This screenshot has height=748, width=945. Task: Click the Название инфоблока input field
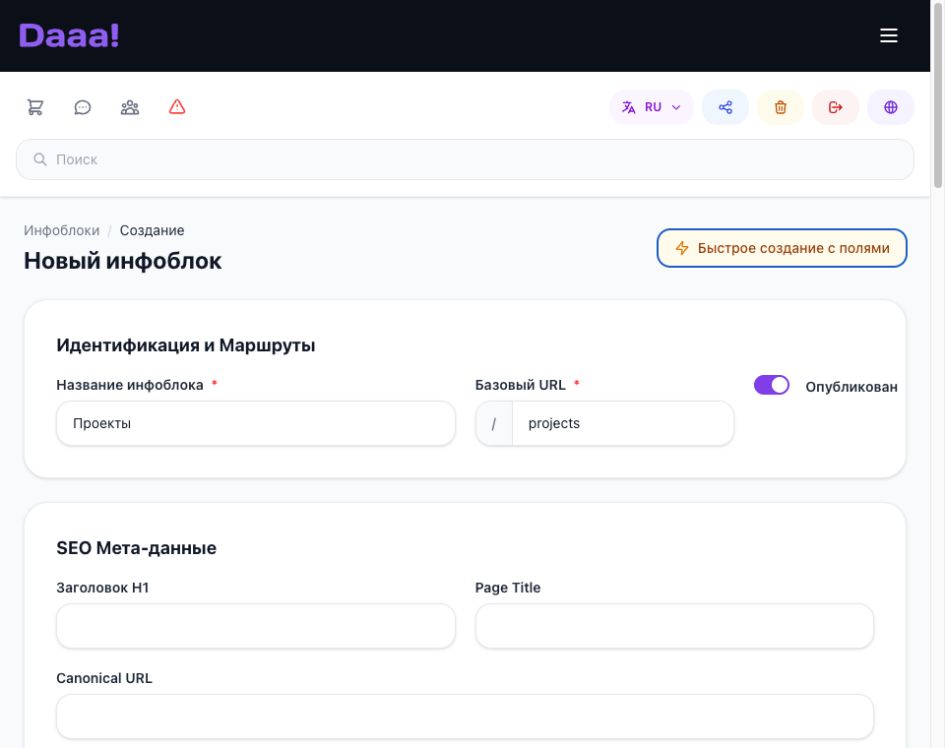click(x=256, y=423)
